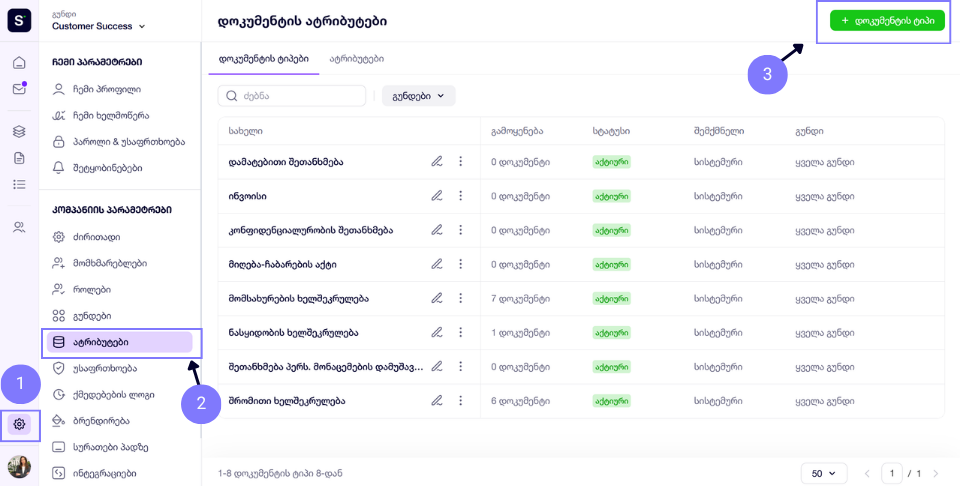Click the შრომითი ხელშეკრულება row name
The image size is (960, 486).
pyautogui.click(x=287, y=401)
